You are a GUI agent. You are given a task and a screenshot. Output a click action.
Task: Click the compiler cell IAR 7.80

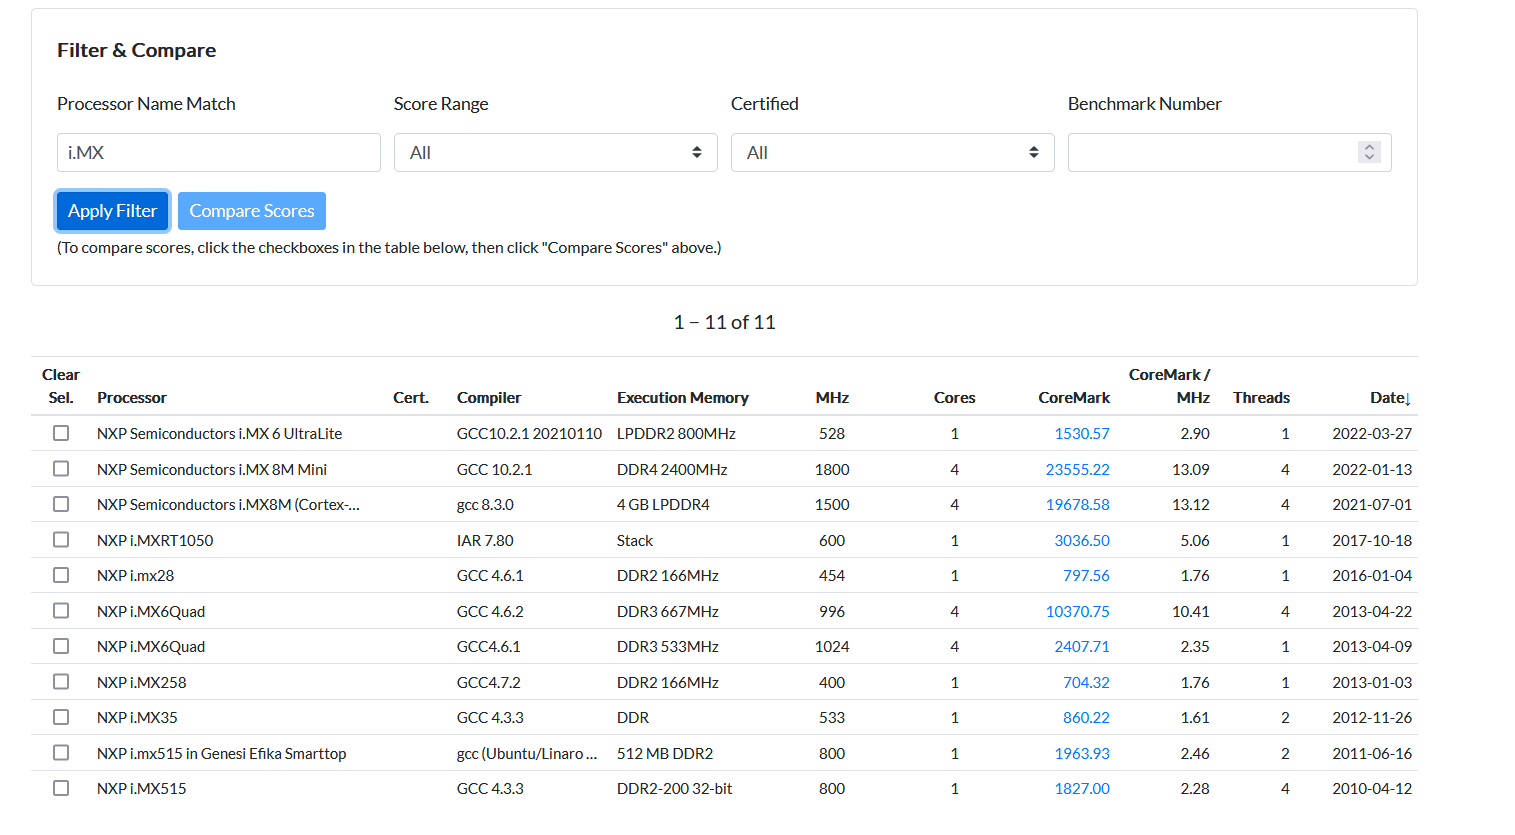coord(485,541)
